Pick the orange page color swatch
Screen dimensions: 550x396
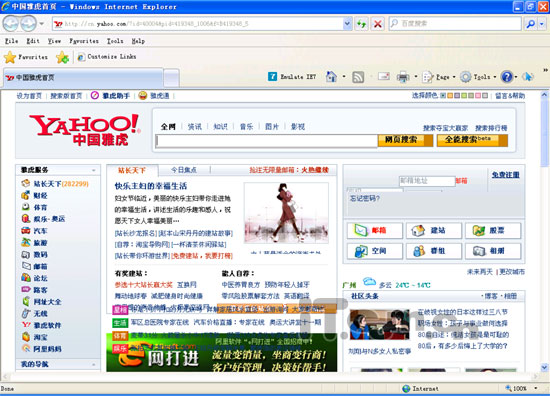[x=450, y=95]
